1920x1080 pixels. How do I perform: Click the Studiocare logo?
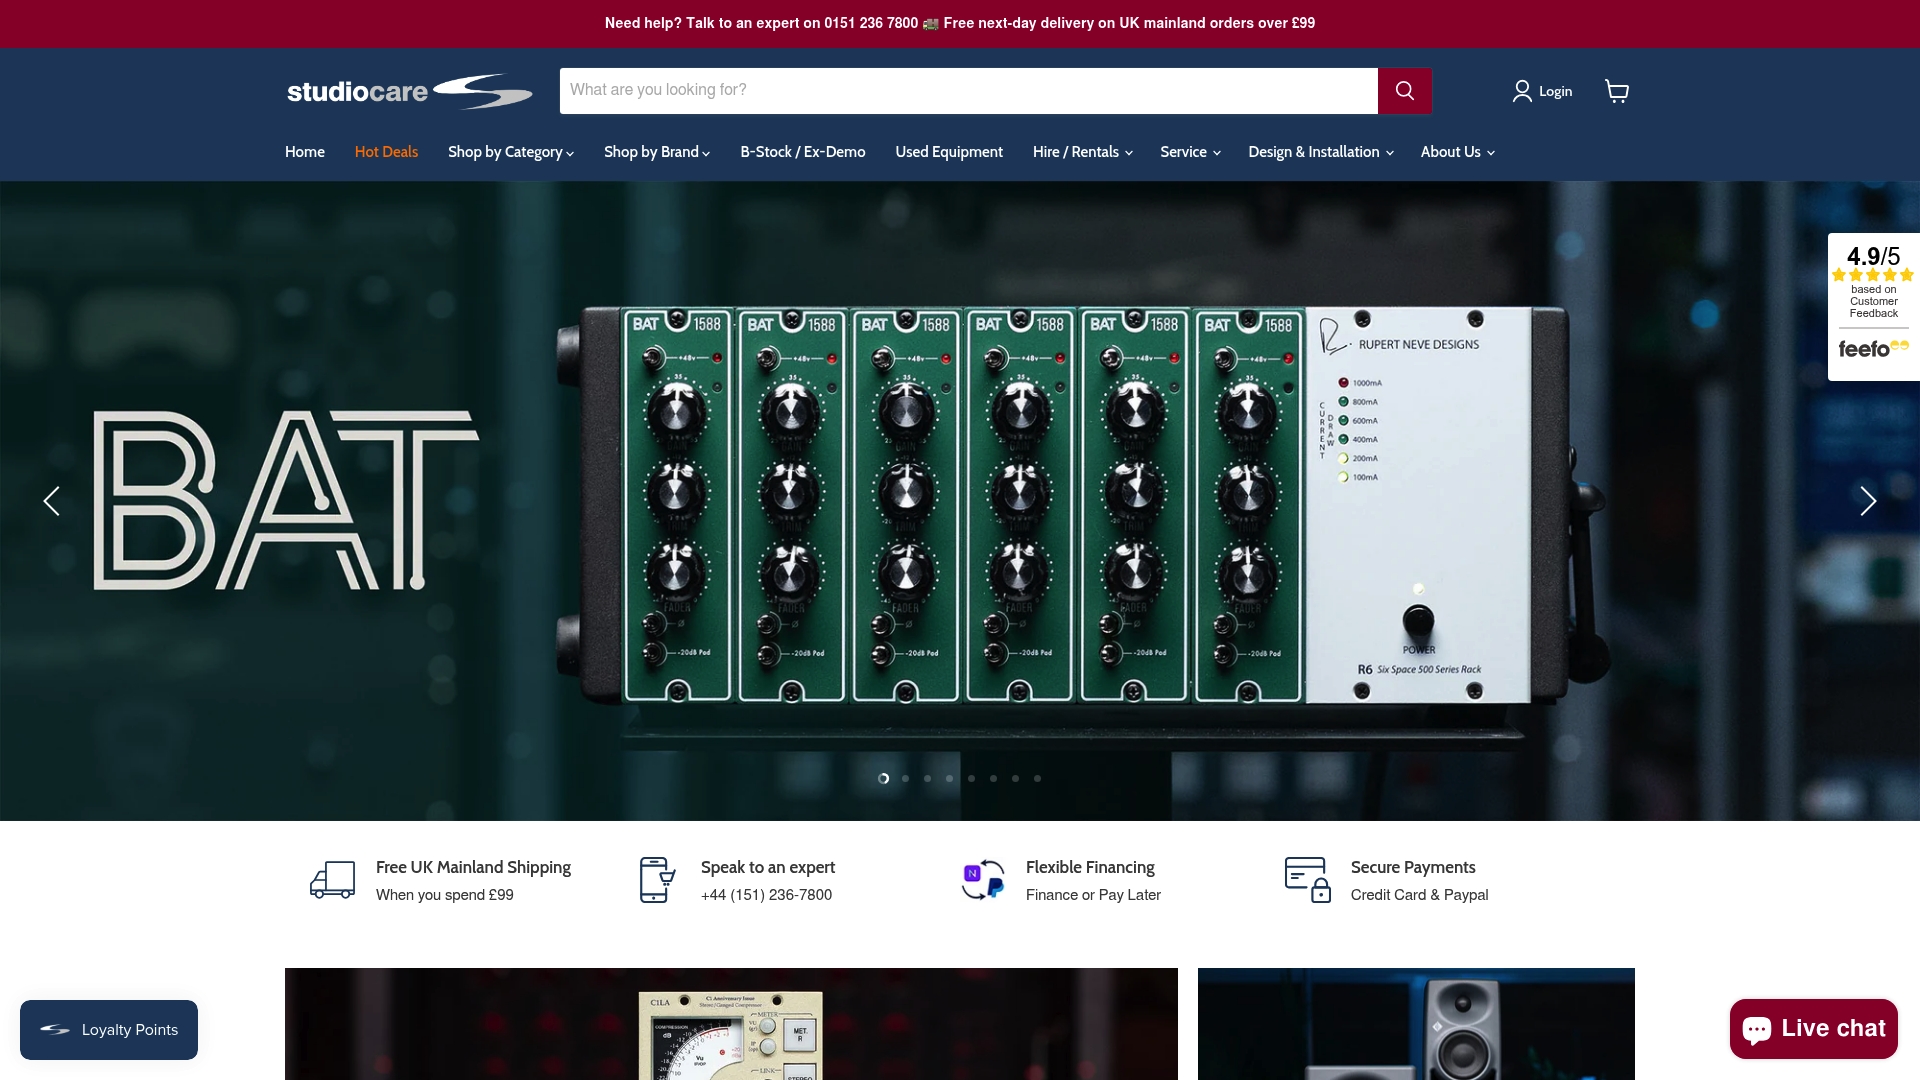pos(410,91)
